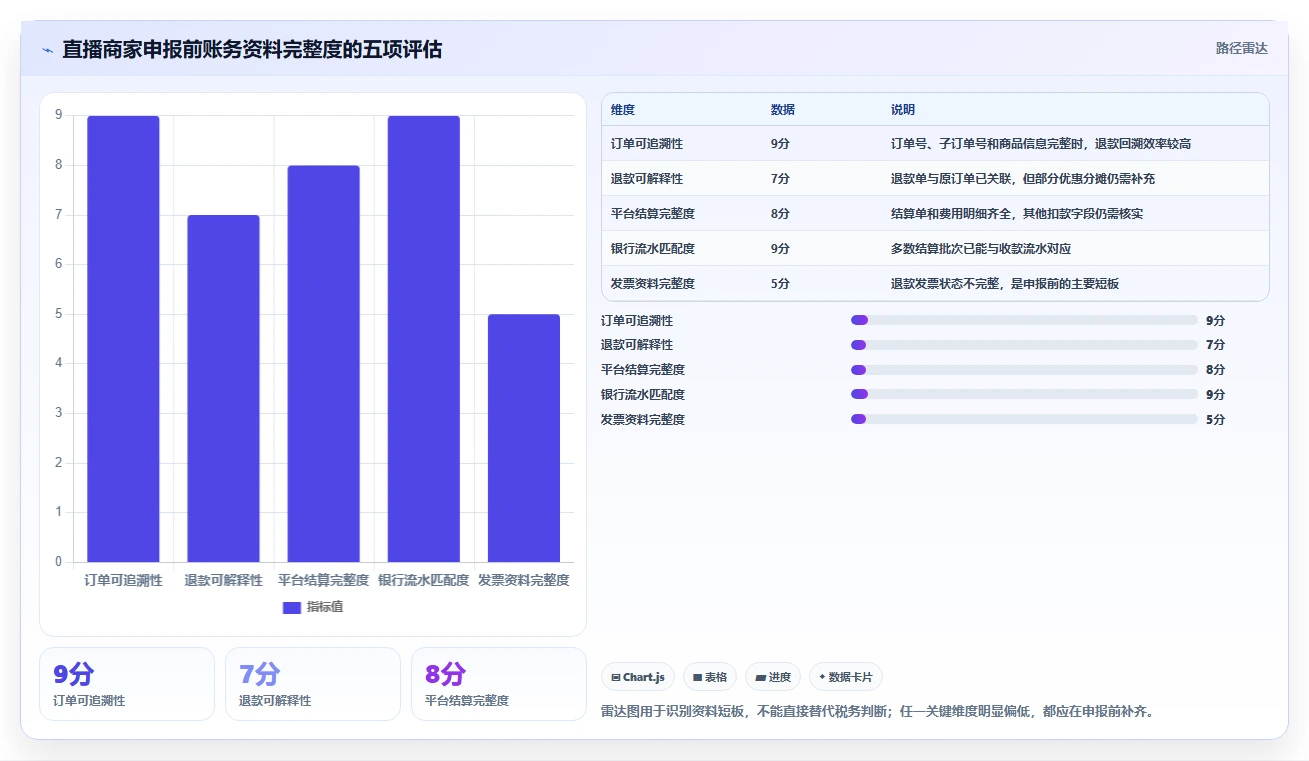Select the 发票资料完整度 table row cell
1309x761 pixels.
[x=653, y=284]
